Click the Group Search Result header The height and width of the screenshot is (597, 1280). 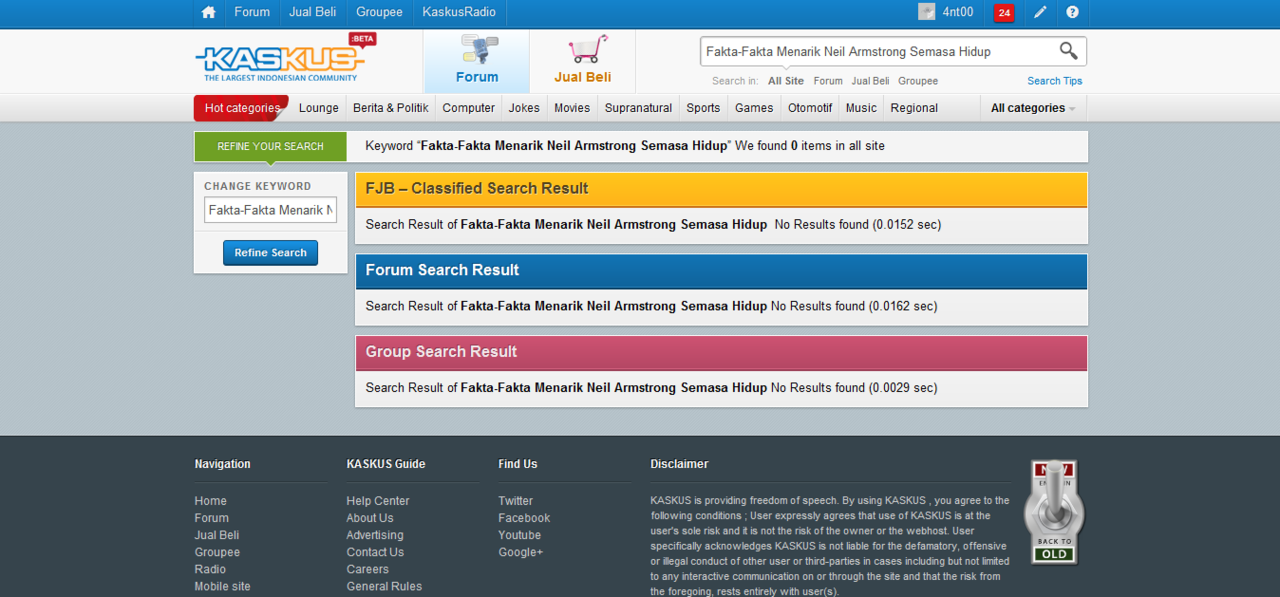721,353
